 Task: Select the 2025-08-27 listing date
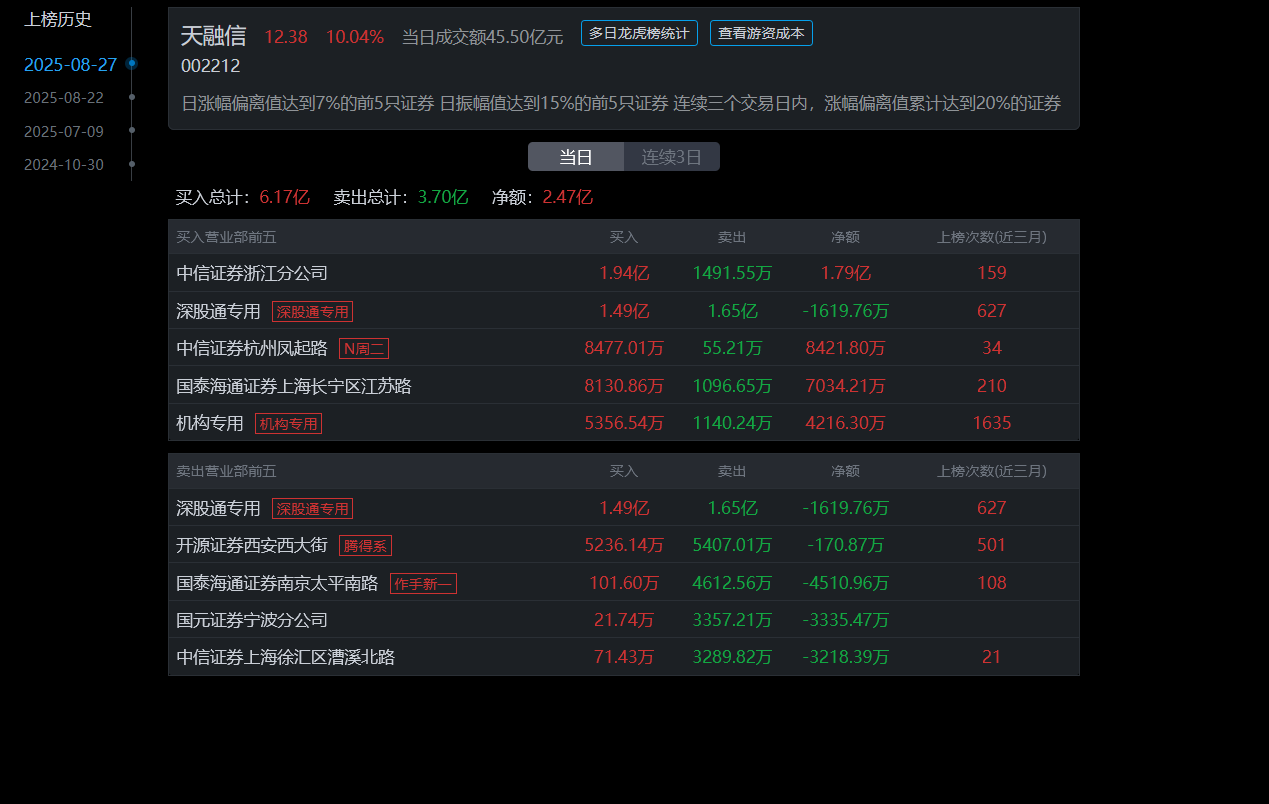[70, 65]
